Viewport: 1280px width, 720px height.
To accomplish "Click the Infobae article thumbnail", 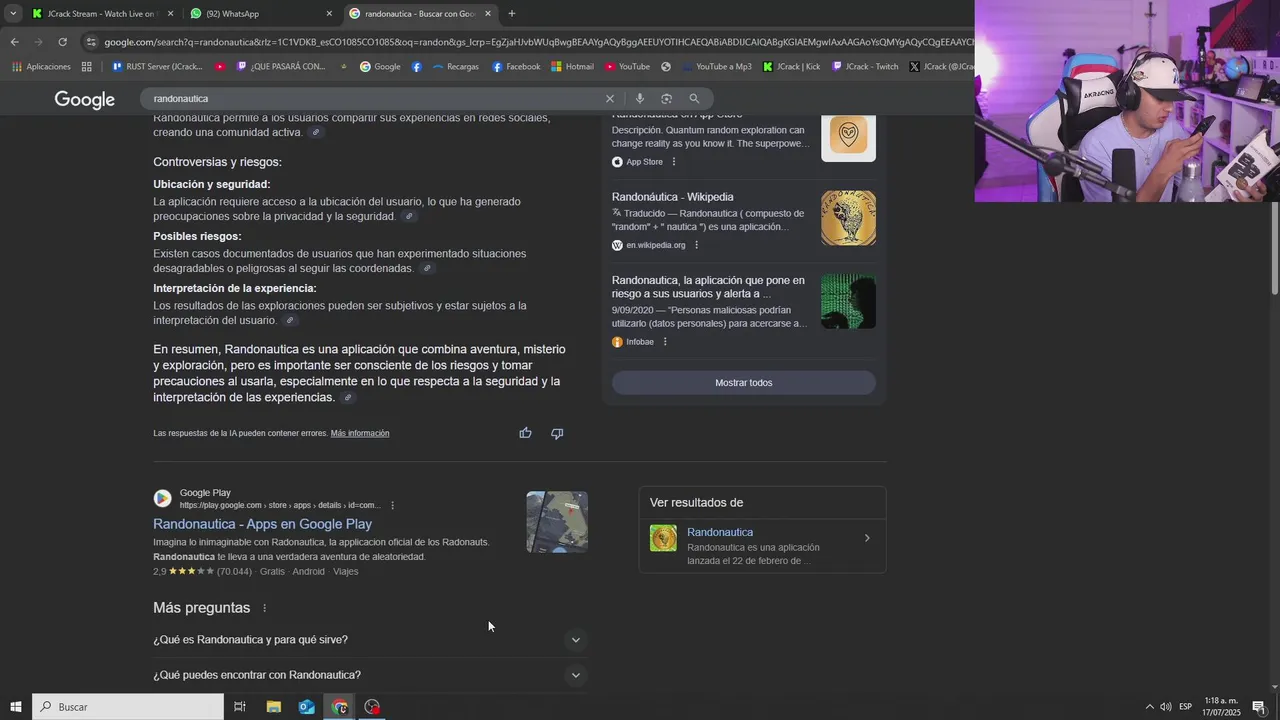I will pos(848,301).
